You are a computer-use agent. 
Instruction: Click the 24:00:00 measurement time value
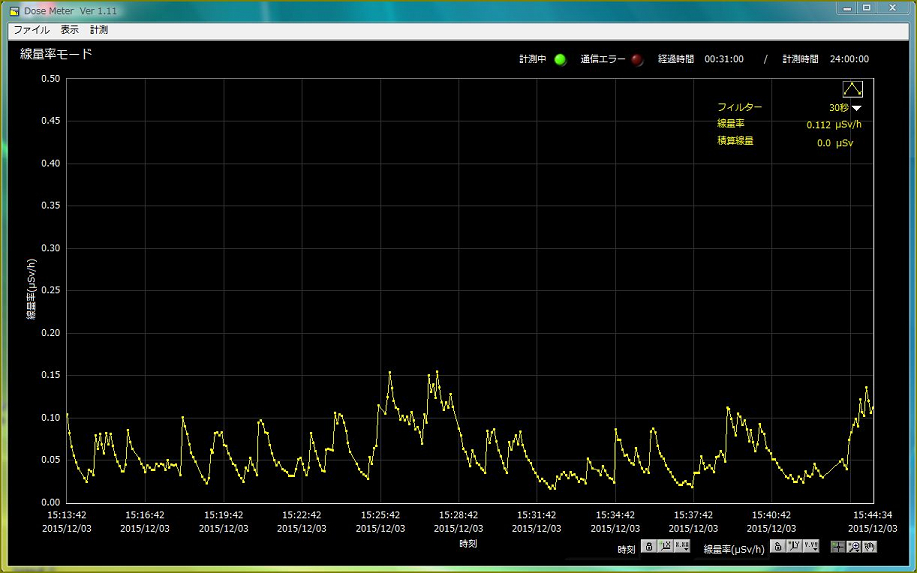(x=849, y=59)
